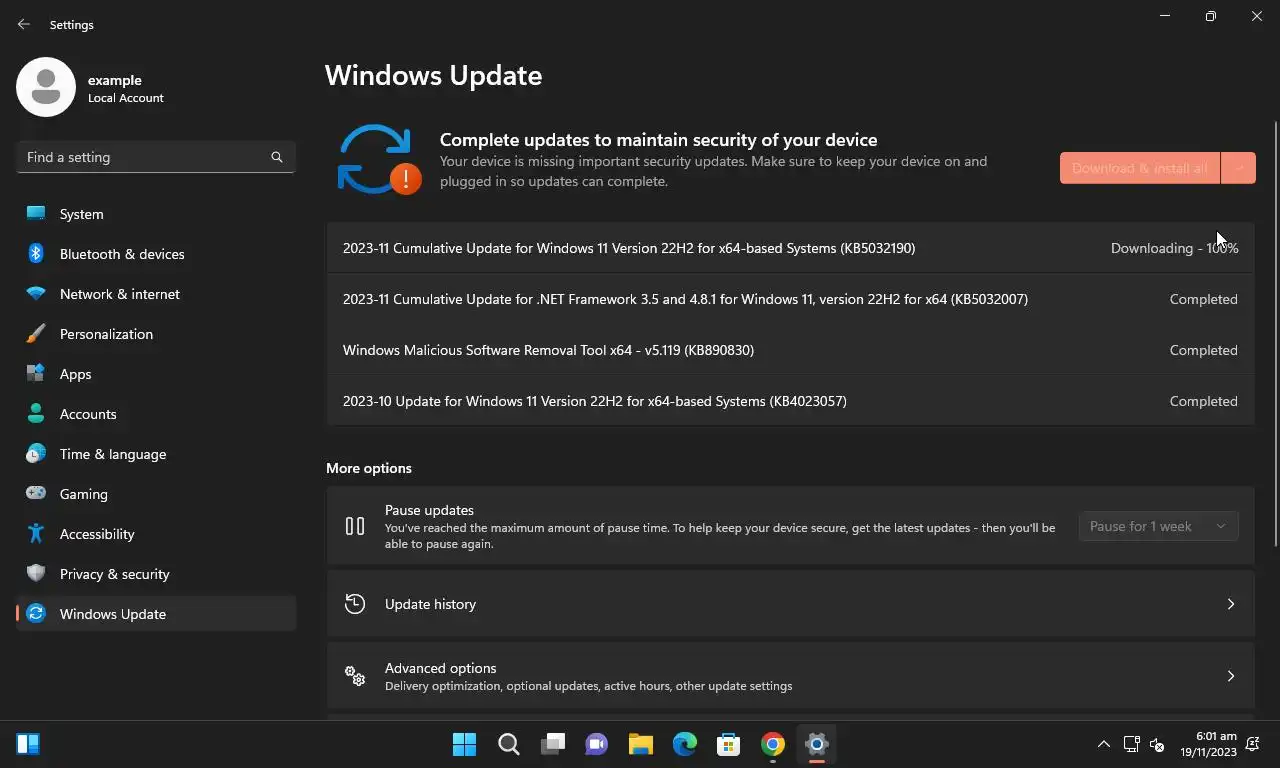Viewport: 1280px width, 768px height.
Task: Open the notification center bell icon
Action: 1253,744
